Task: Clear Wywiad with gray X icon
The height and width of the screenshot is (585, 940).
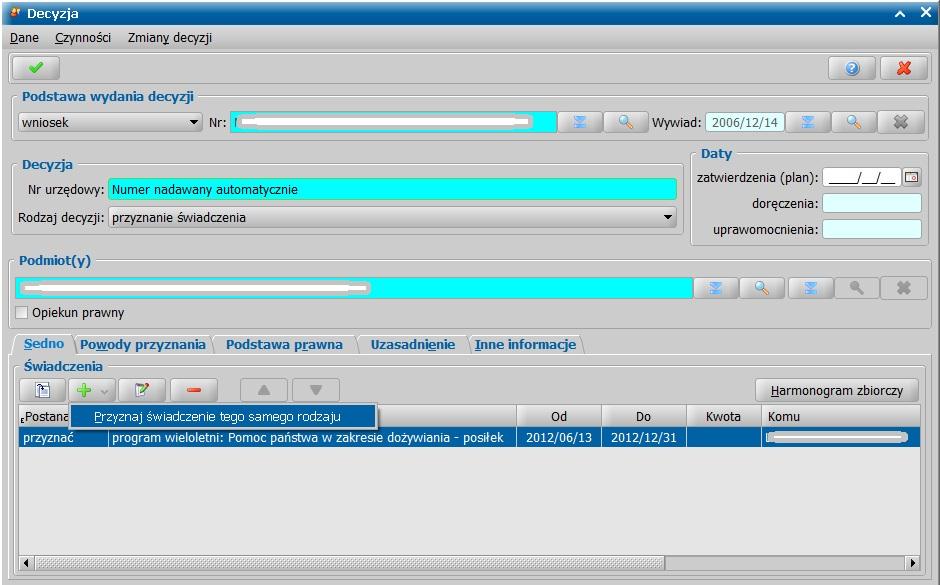Action: [x=900, y=122]
